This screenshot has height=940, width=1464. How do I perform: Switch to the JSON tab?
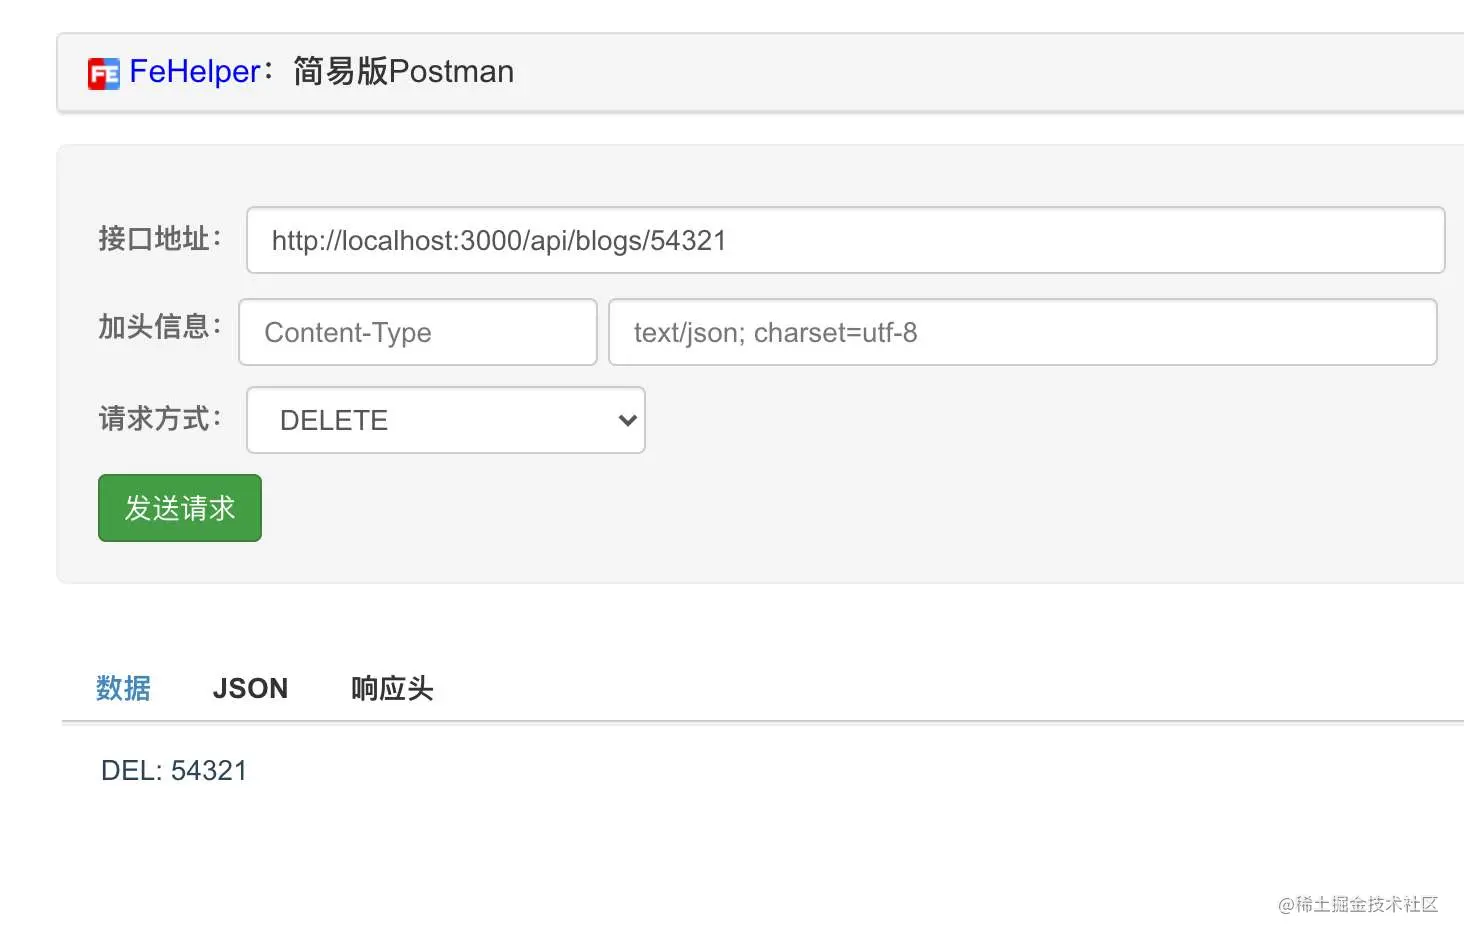250,688
